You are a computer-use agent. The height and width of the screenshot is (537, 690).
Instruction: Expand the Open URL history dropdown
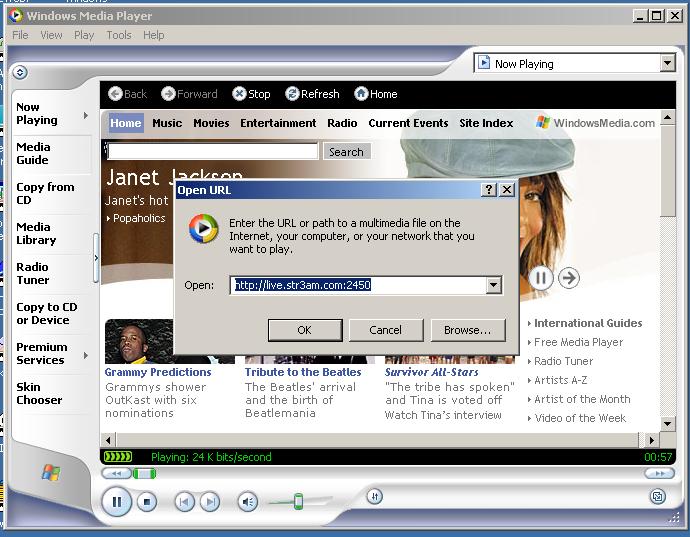tap(494, 285)
